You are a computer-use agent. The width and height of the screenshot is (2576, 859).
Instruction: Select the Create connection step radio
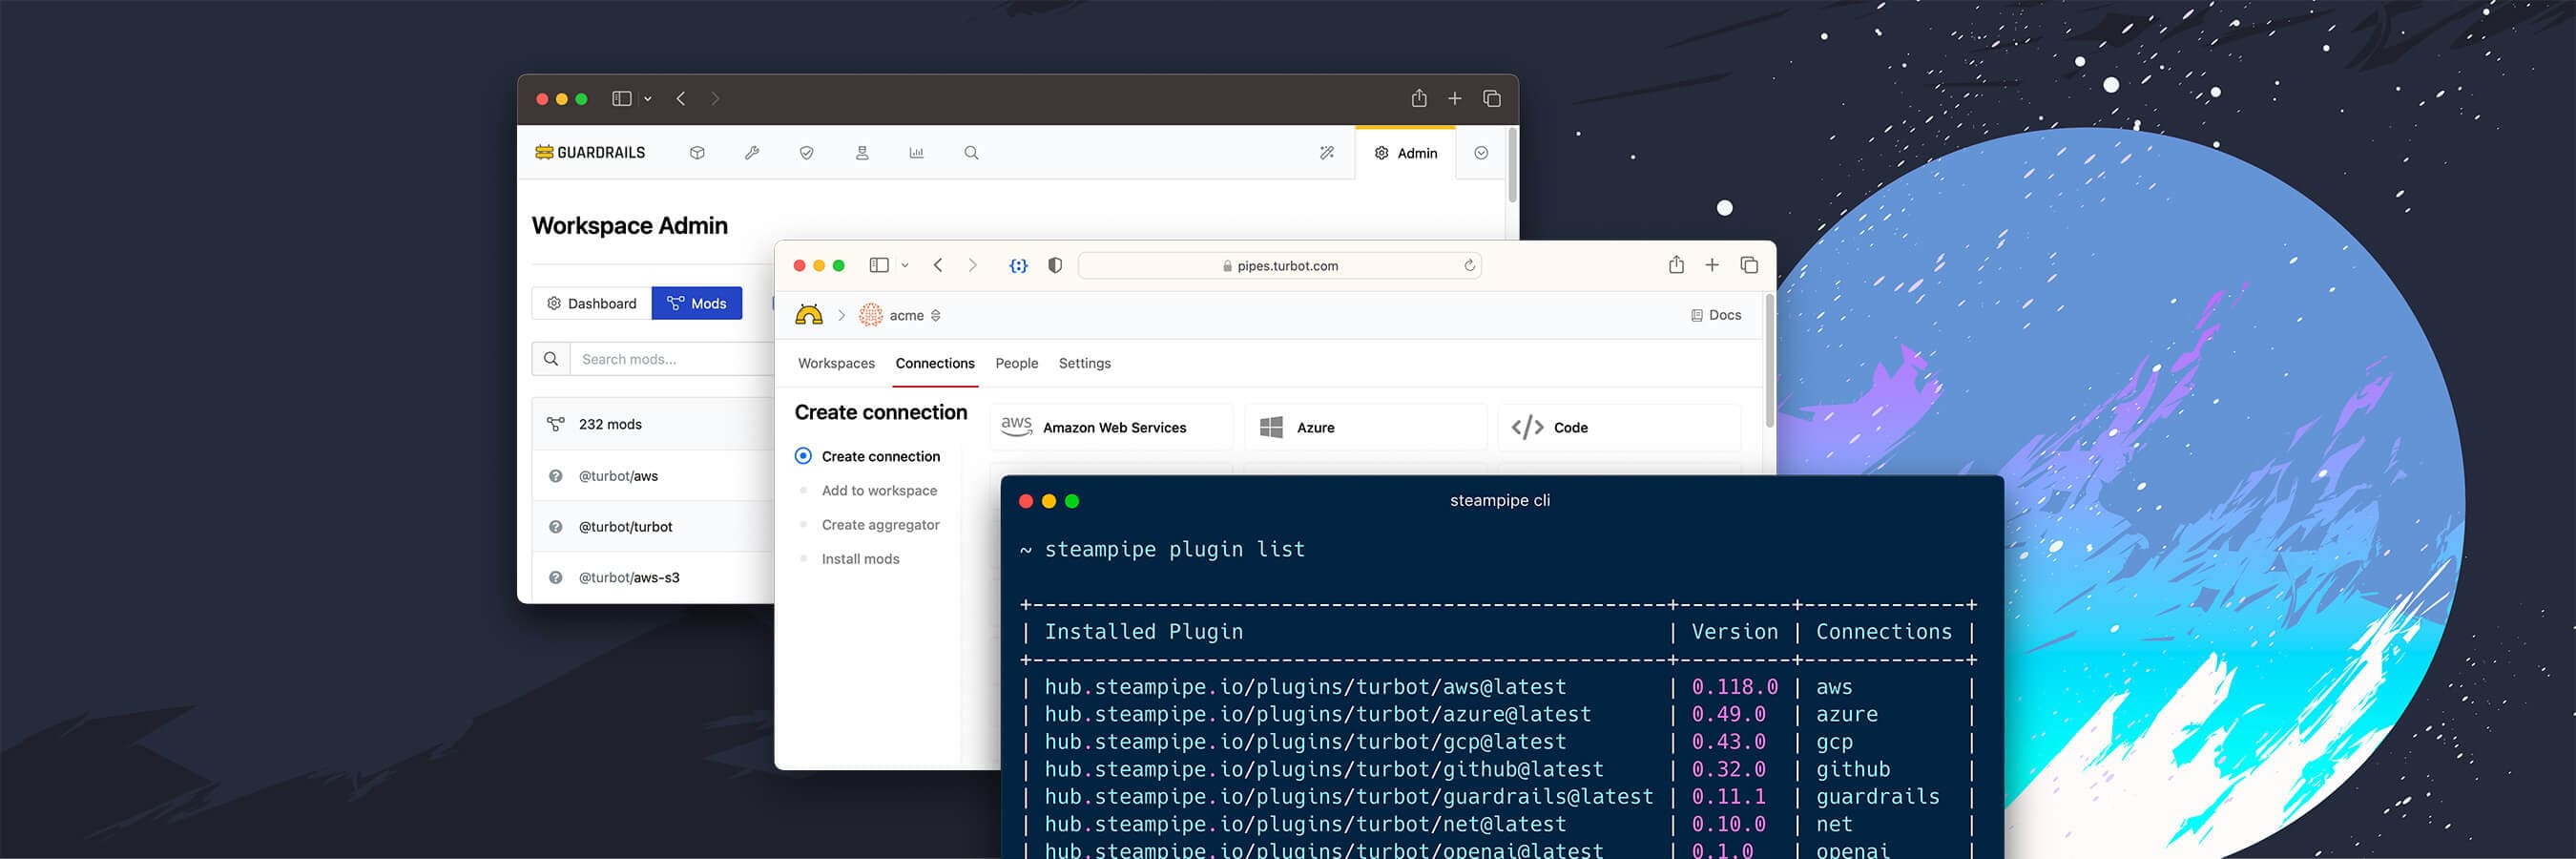pyautogui.click(x=803, y=456)
